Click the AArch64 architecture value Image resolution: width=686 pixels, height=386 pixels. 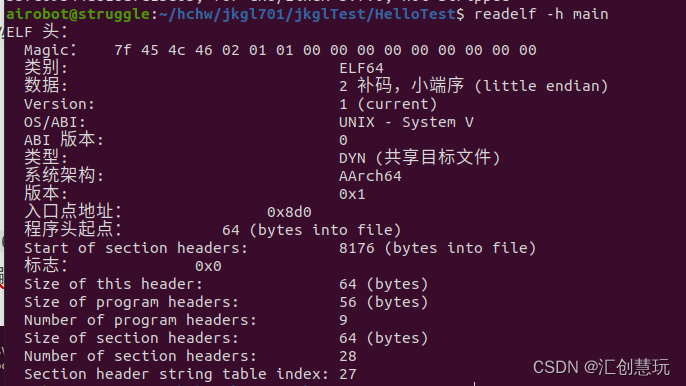pyautogui.click(x=370, y=176)
